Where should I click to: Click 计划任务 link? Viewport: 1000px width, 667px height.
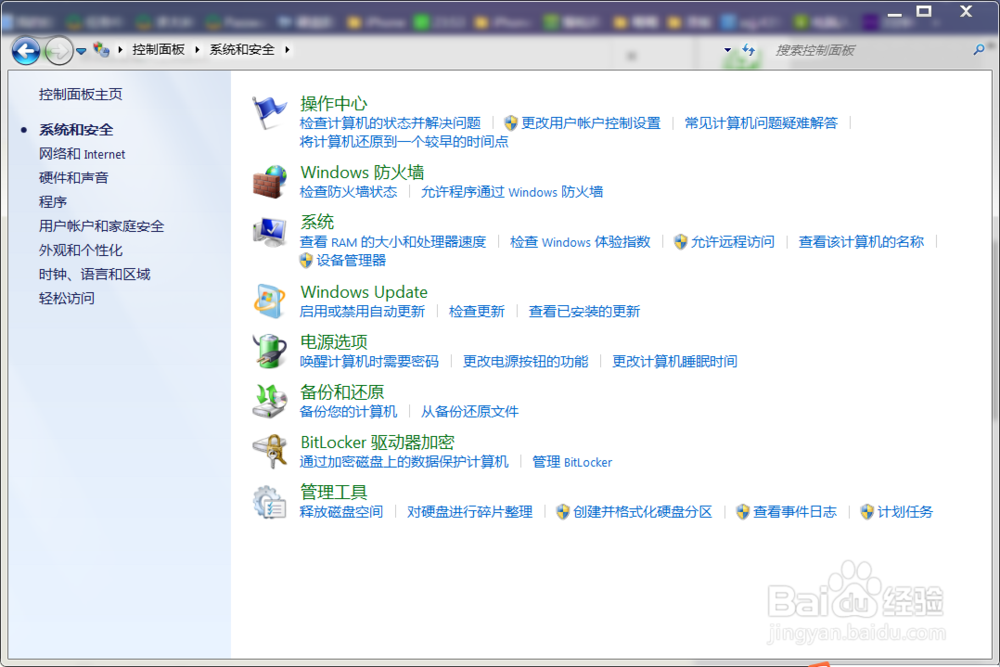coord(905,511)
